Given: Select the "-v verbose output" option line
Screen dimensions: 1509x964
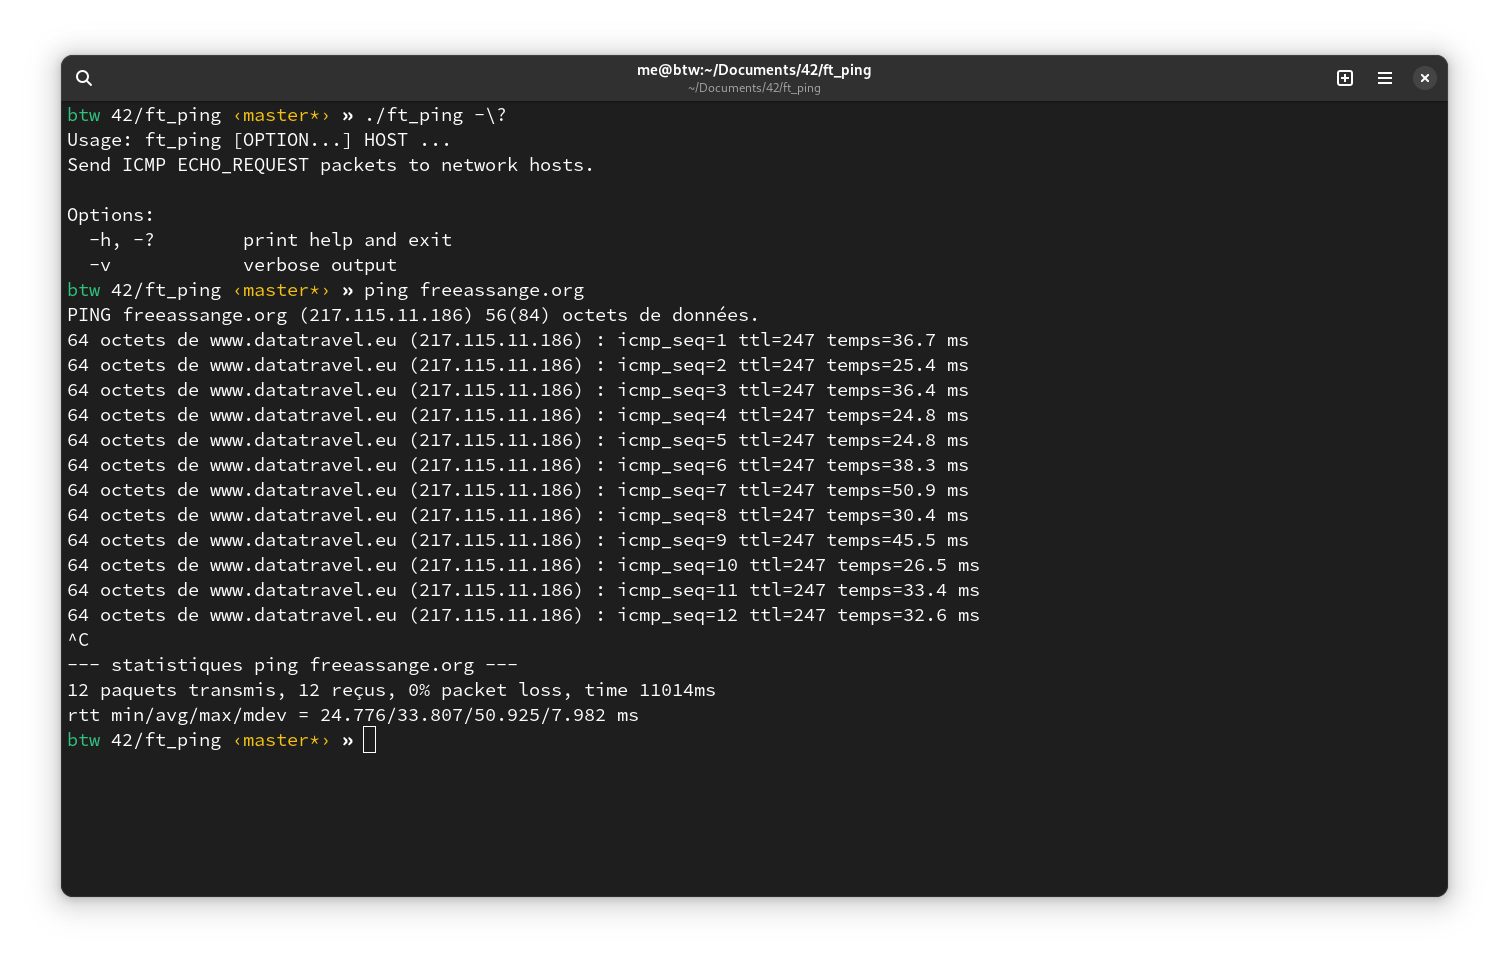Looking at the screenshot, I should pyautogui.click(x=243, y=265).
